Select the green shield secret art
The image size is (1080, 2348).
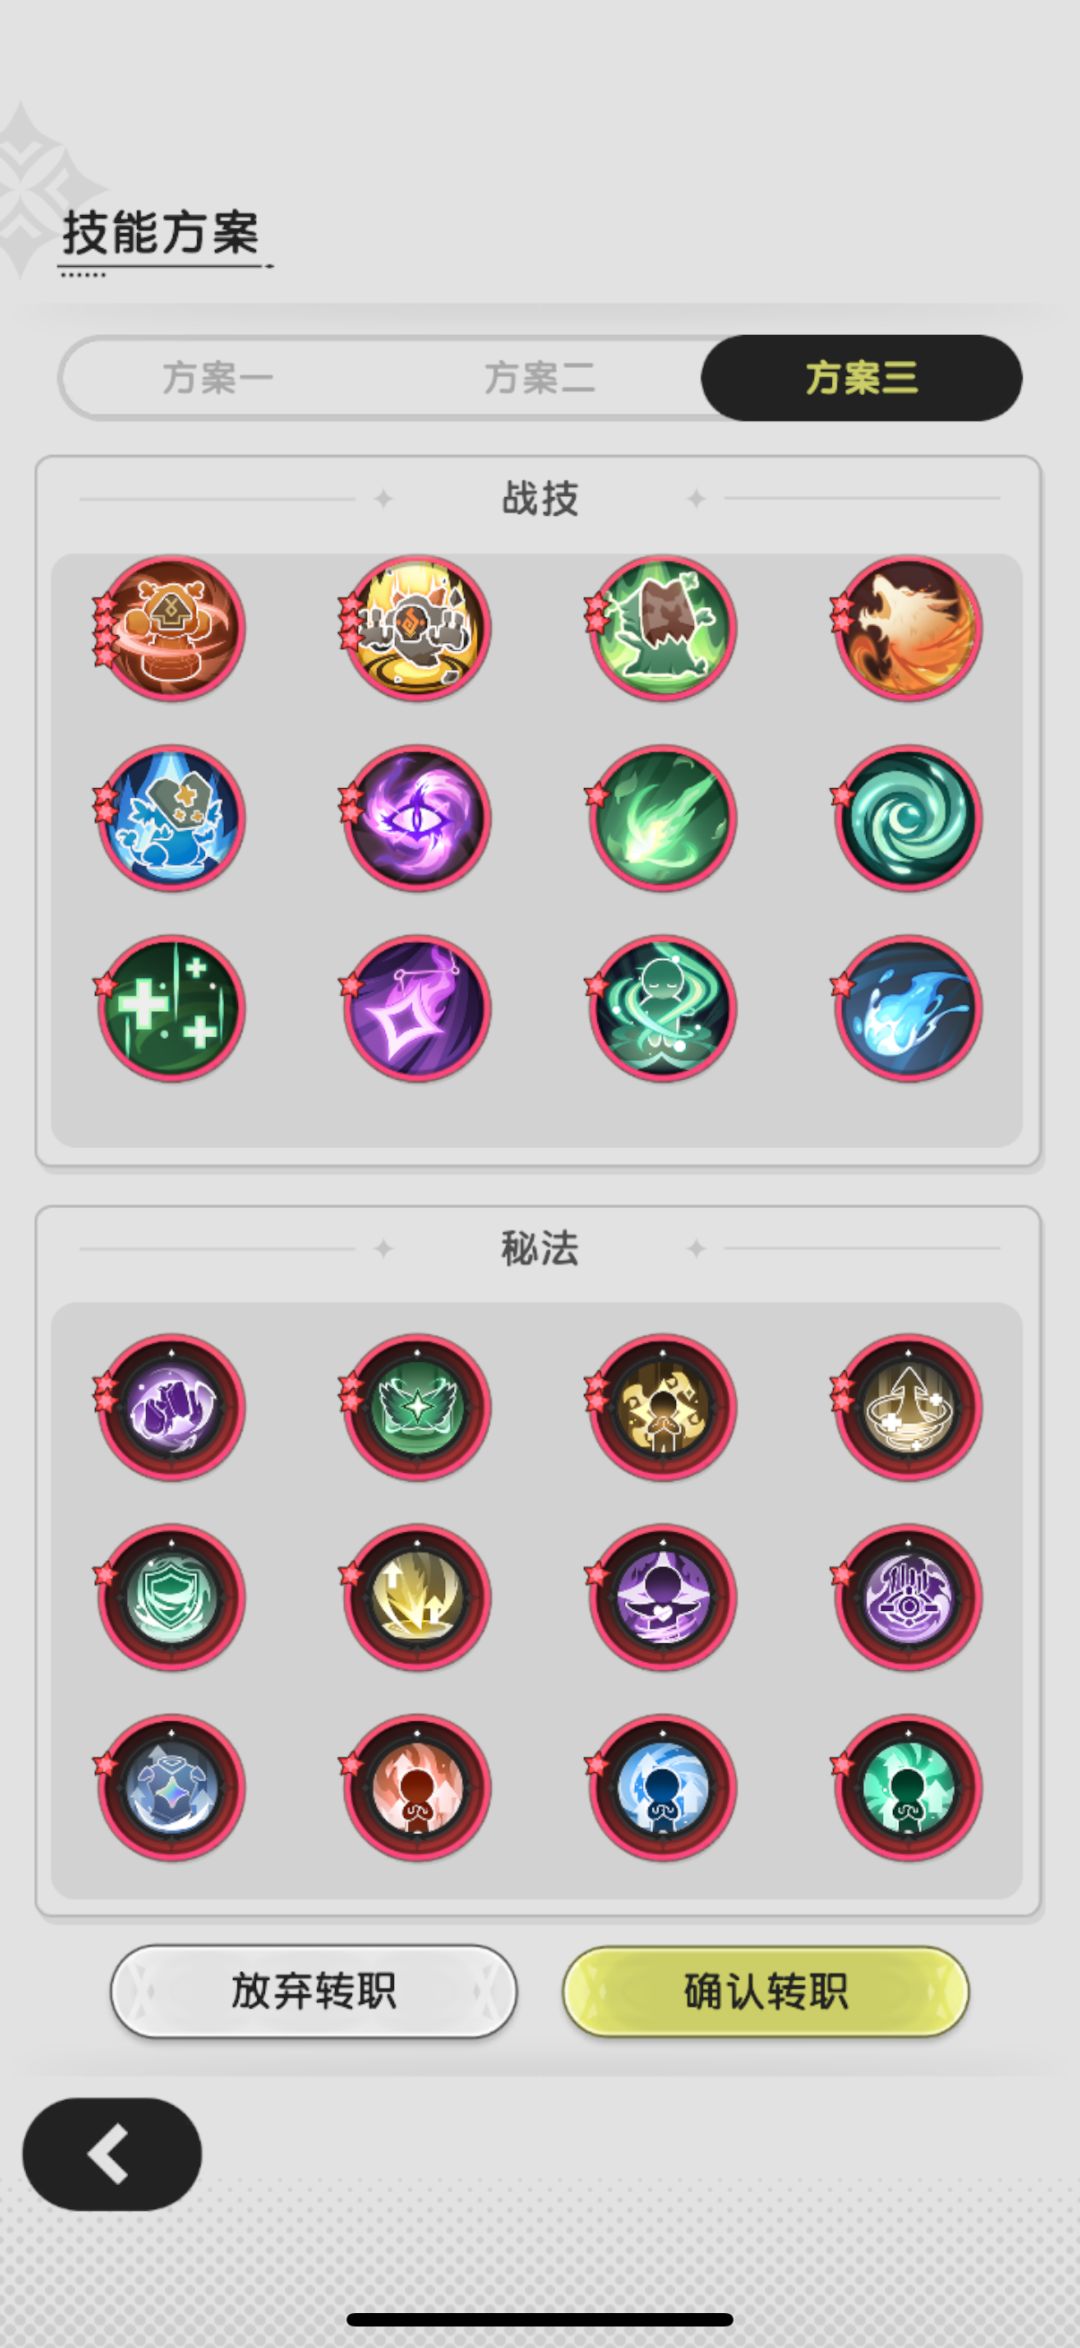tap(171, 1597)
